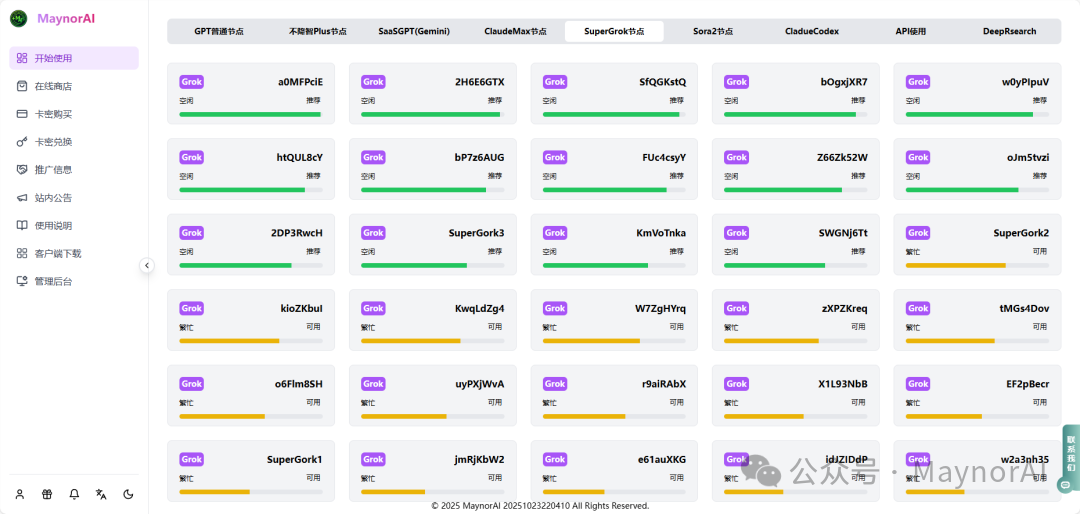
Task: Open 卡密购买 sidebar item
Action: pyautogui.click(x=74, y=114)
